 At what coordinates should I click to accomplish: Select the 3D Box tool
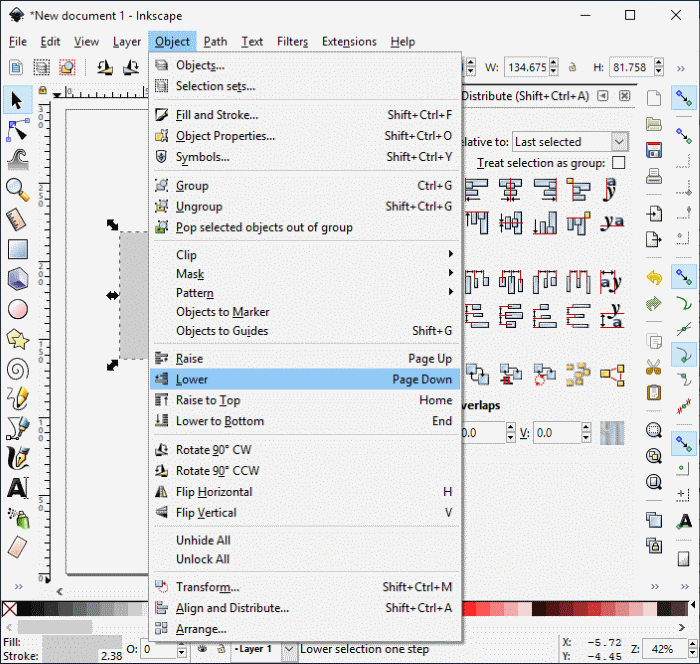(x=18, y=279)
